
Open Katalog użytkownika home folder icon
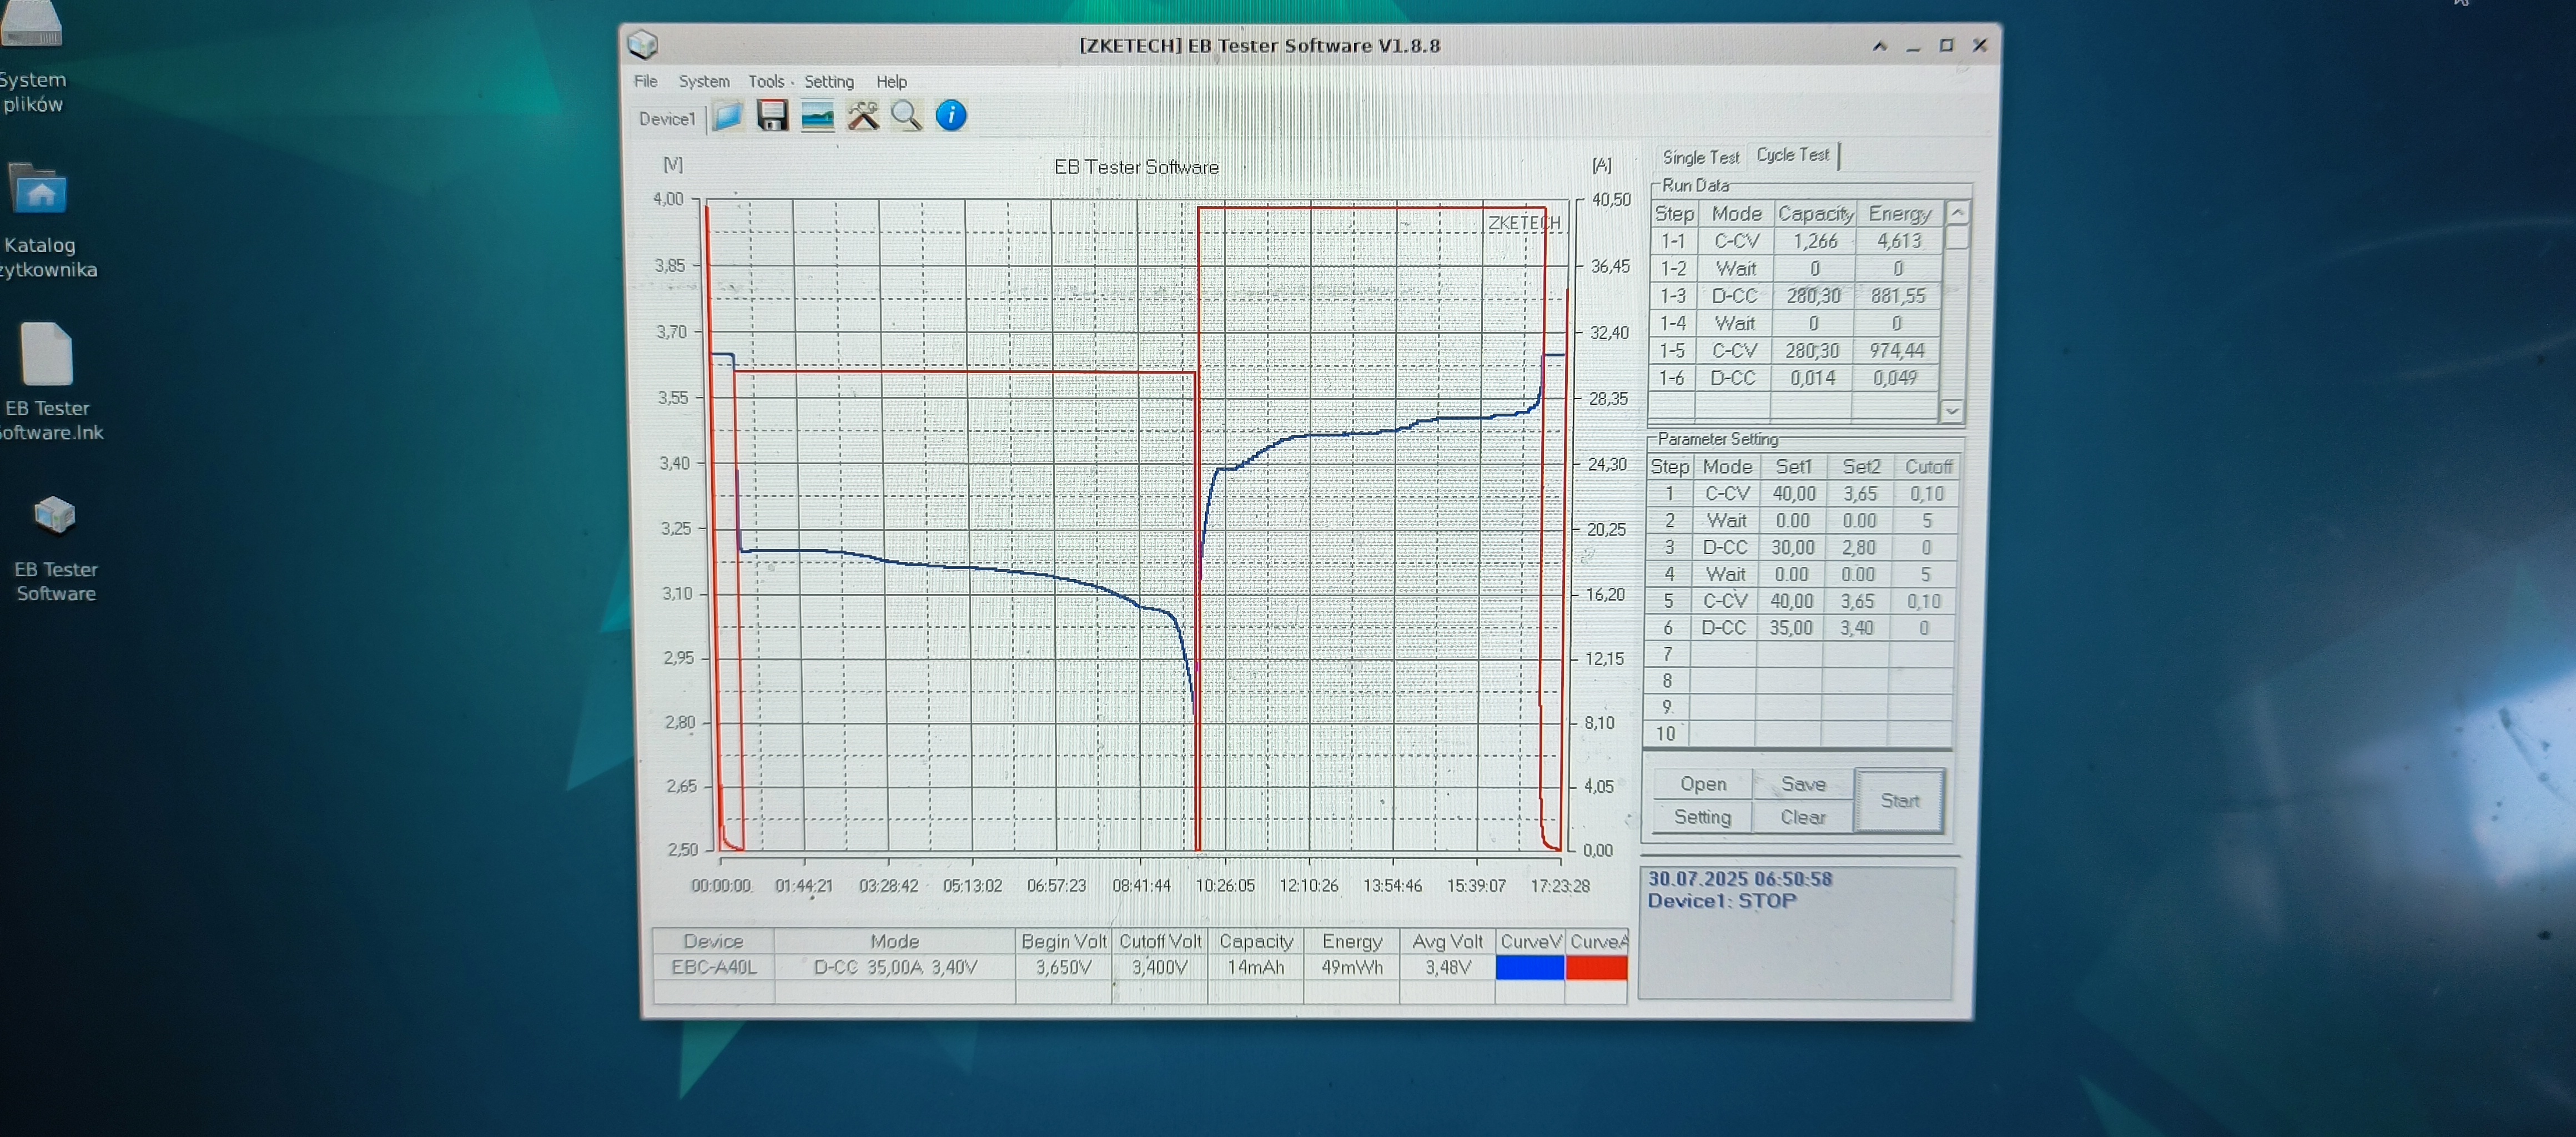coord(40,191)
